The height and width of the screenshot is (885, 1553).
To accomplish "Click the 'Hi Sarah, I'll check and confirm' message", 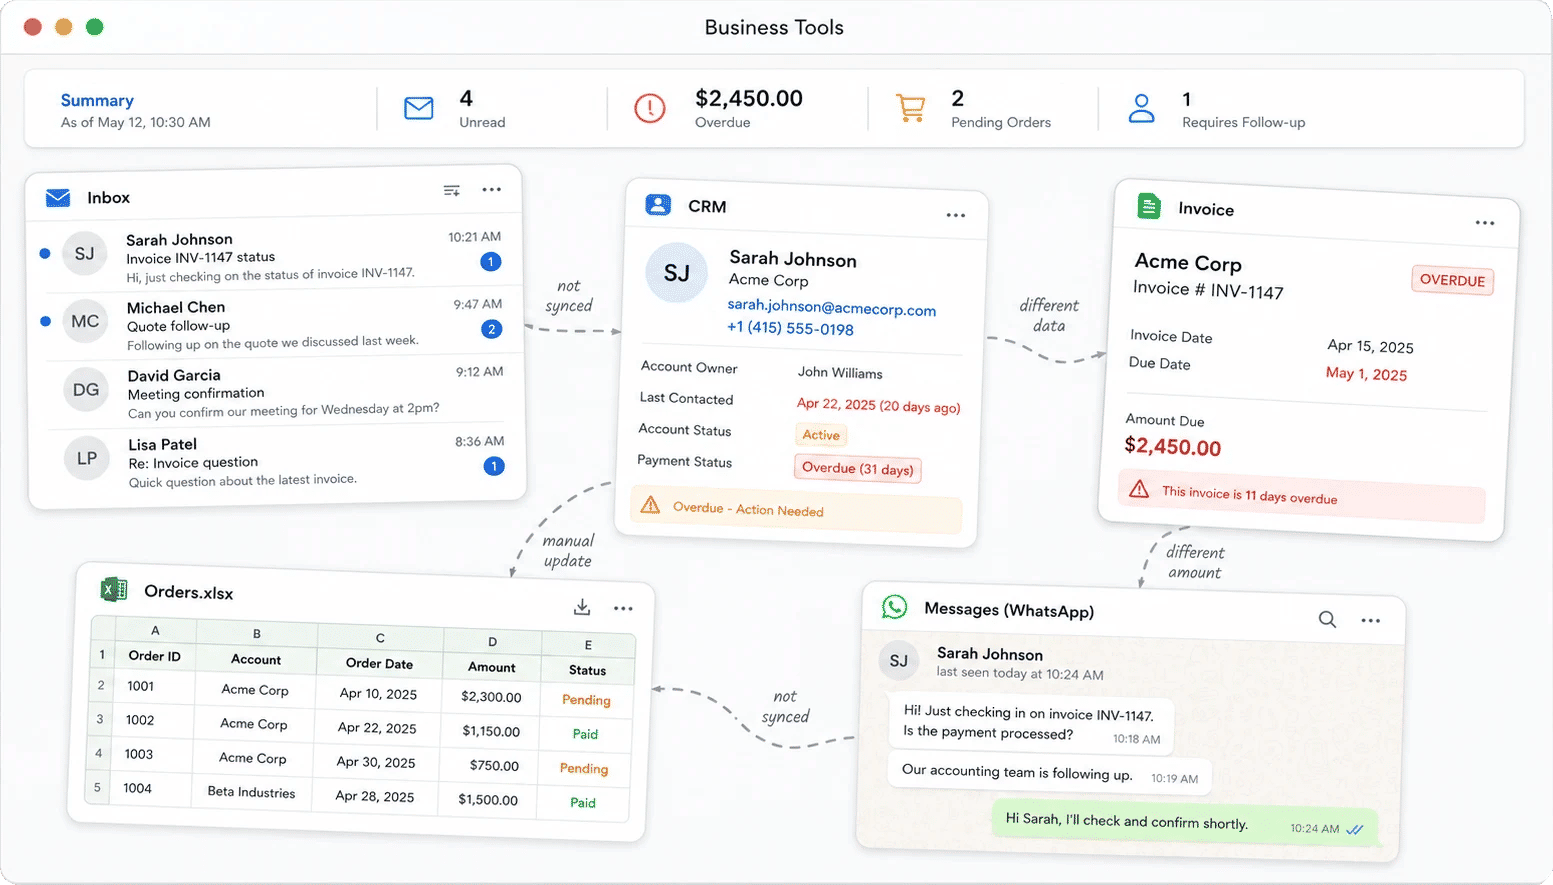I will click(x=1184, y=823).
